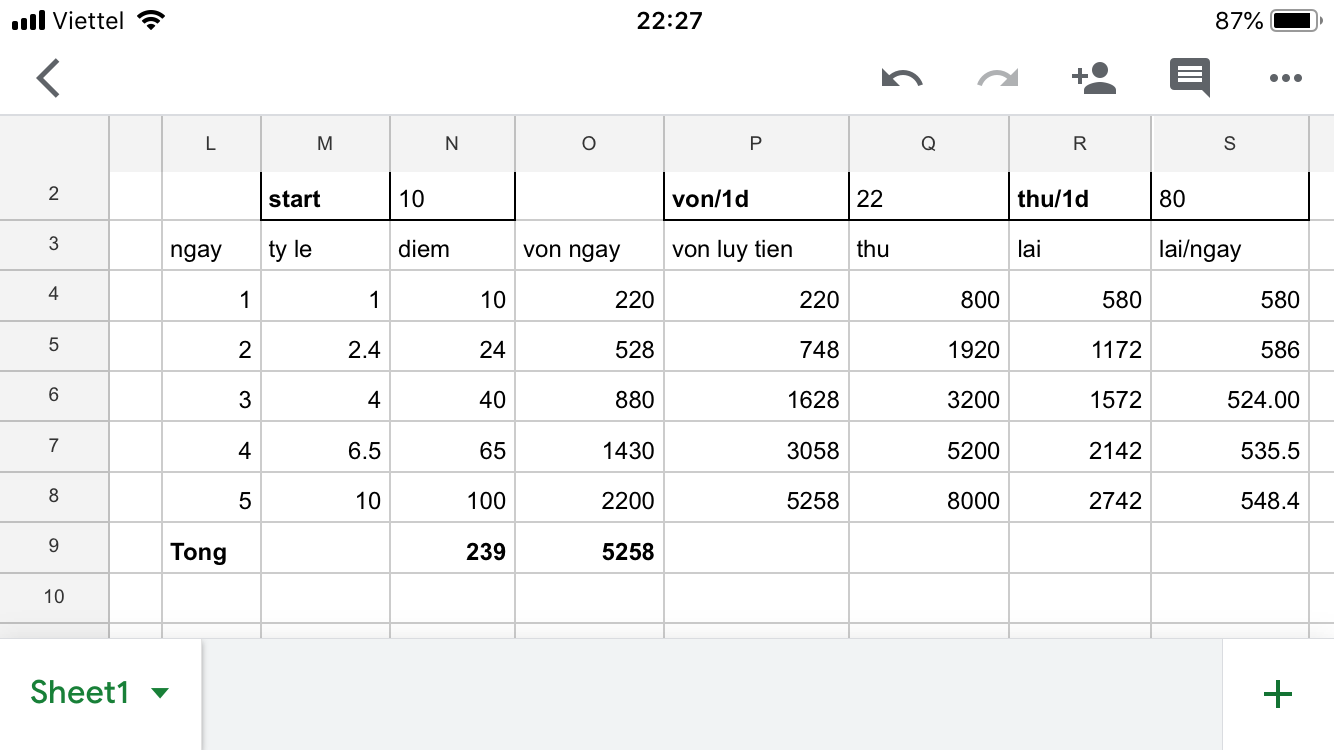Open the three-dot more menu
Viewport: 1334px width, 750px height.
tap(1285, 78)
